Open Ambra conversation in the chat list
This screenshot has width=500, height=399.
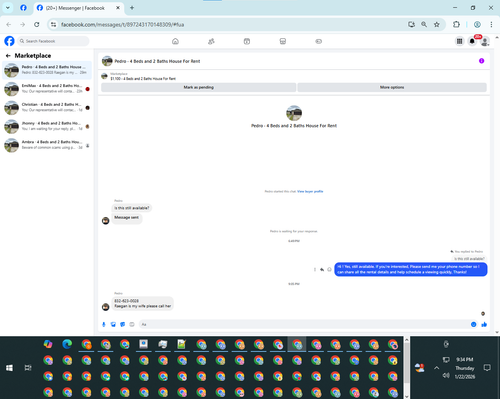[47, 145]
